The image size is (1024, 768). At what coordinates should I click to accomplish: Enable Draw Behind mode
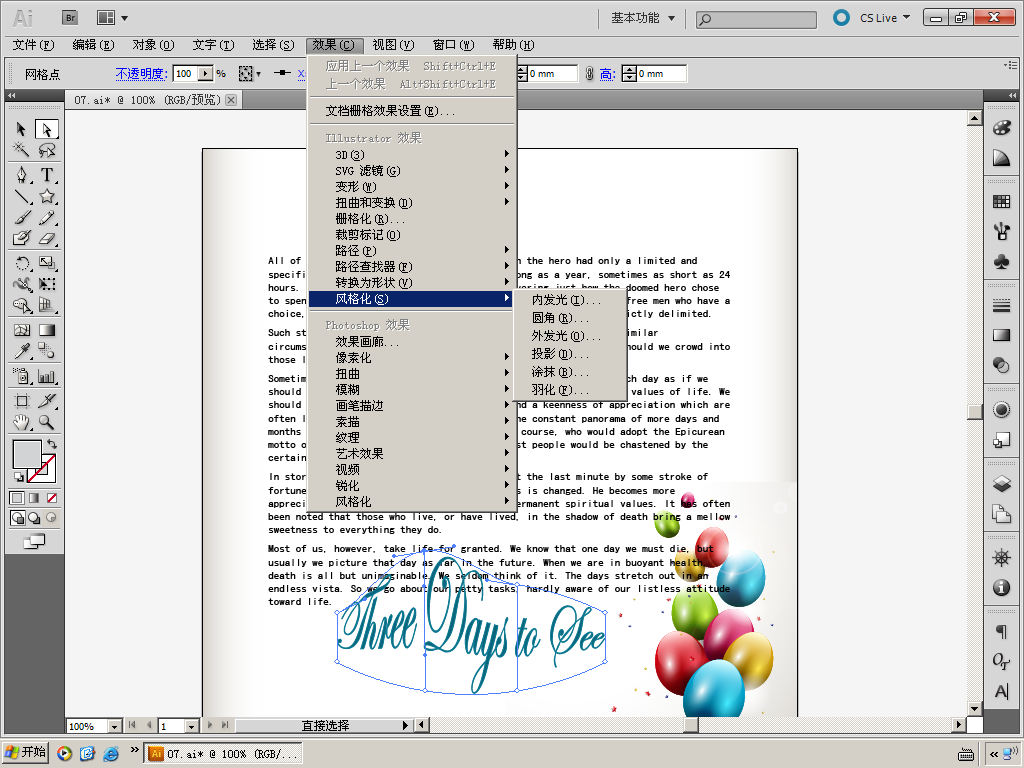click(34, 518)
